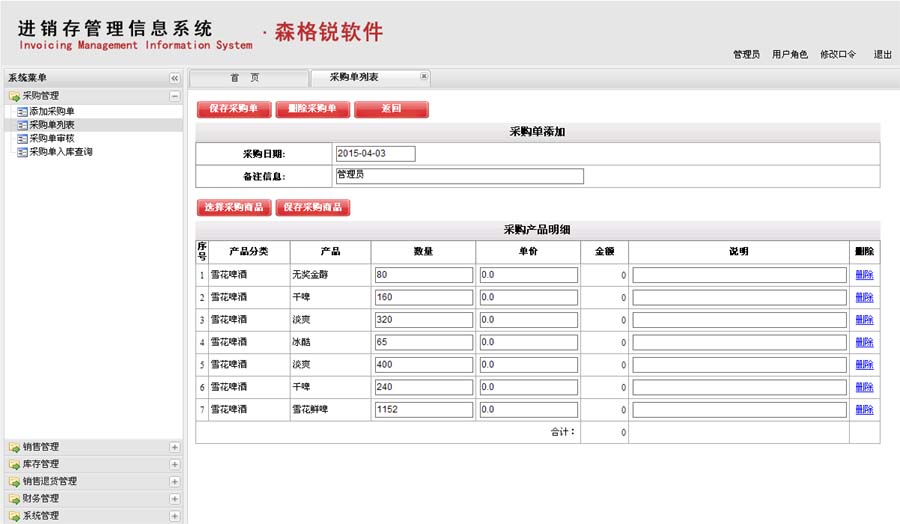Viewport: 900px width, 524px height.
Task: Click the 选择采购商品 button
Action: pos(233,207)
